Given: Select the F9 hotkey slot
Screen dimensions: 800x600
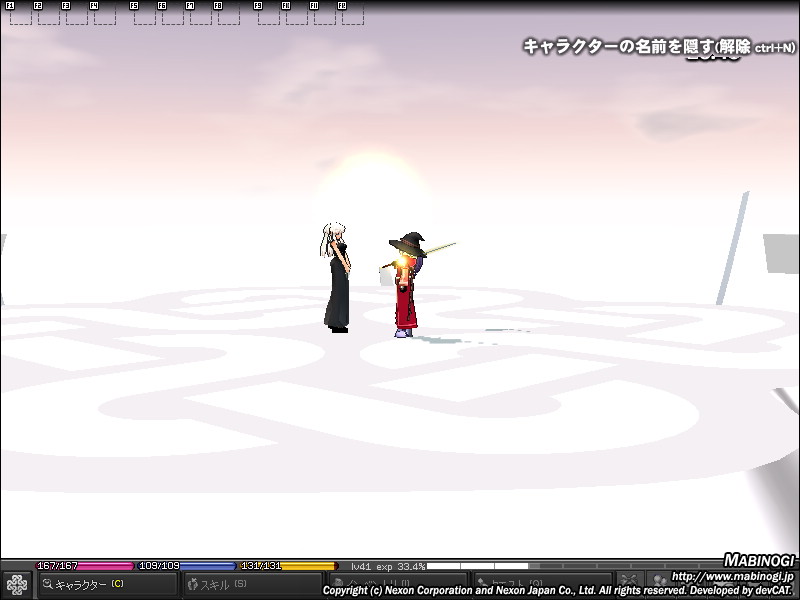Looking at the screenshot, I should pos(268,14).
